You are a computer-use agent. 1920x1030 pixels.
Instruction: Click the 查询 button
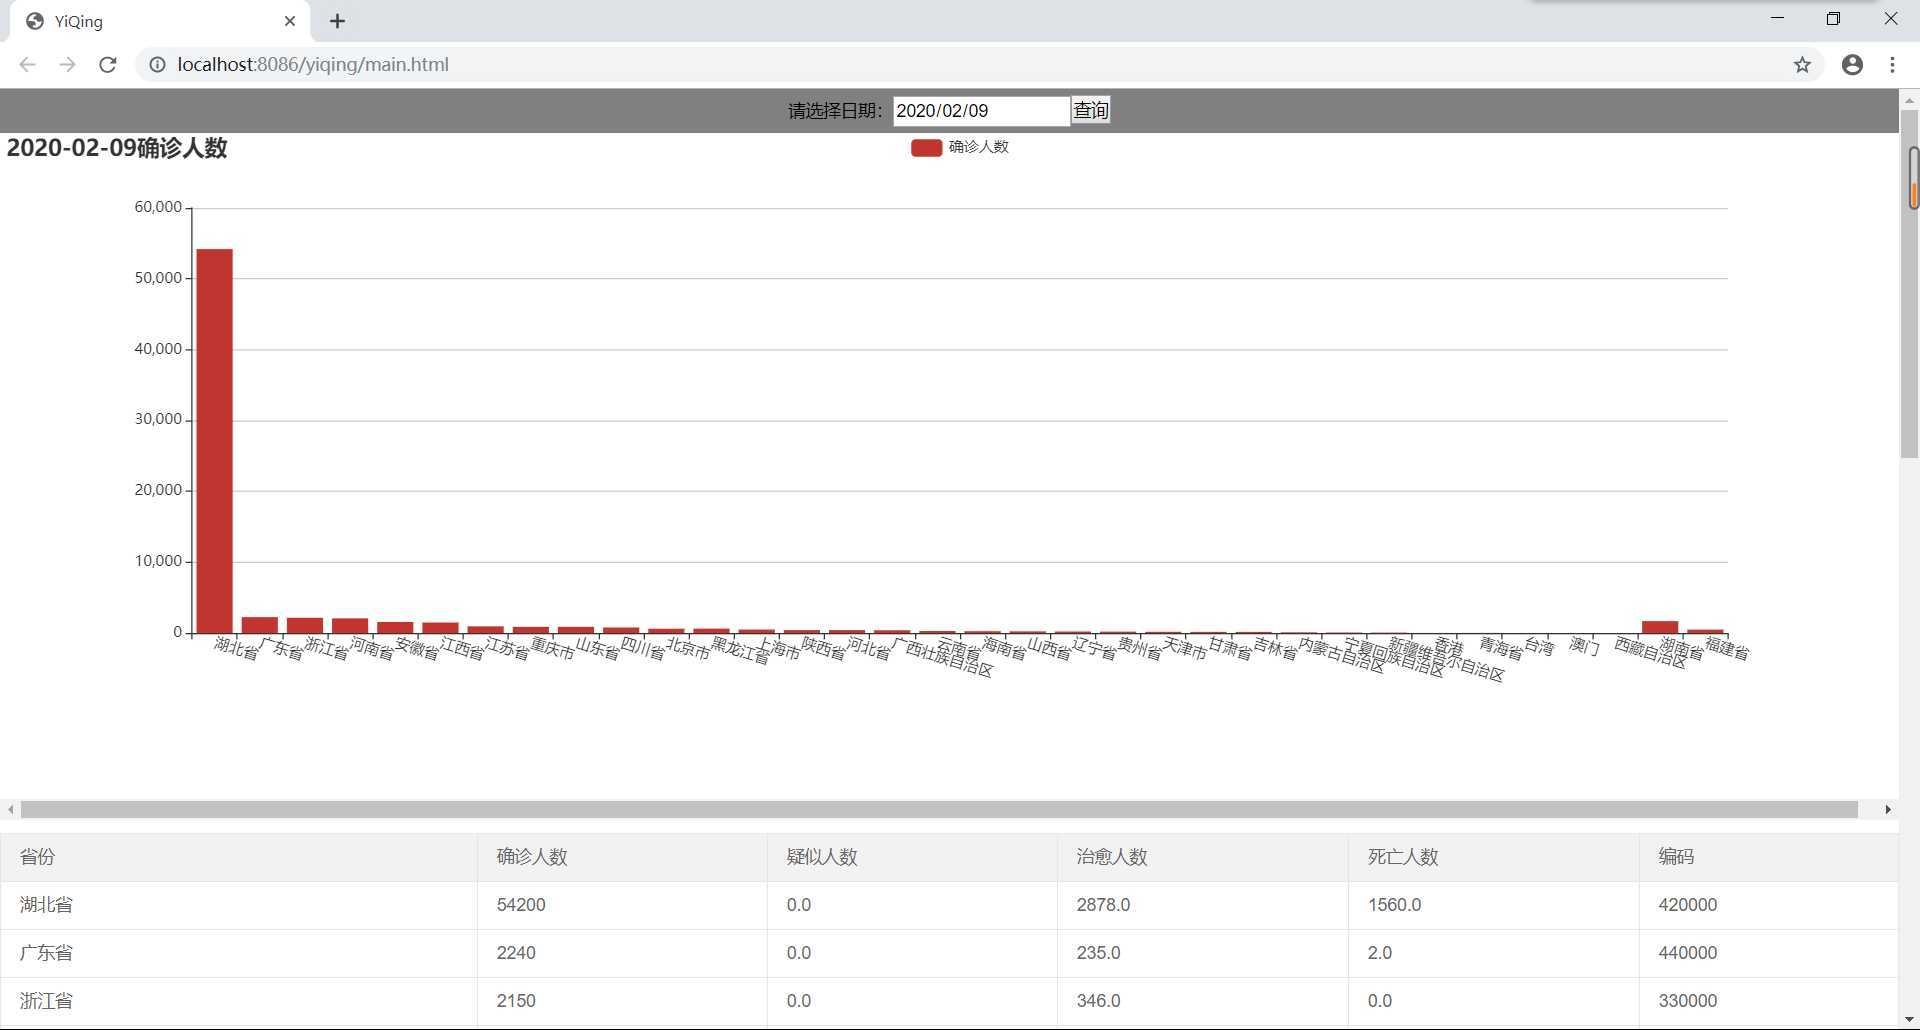(1091, 111)
